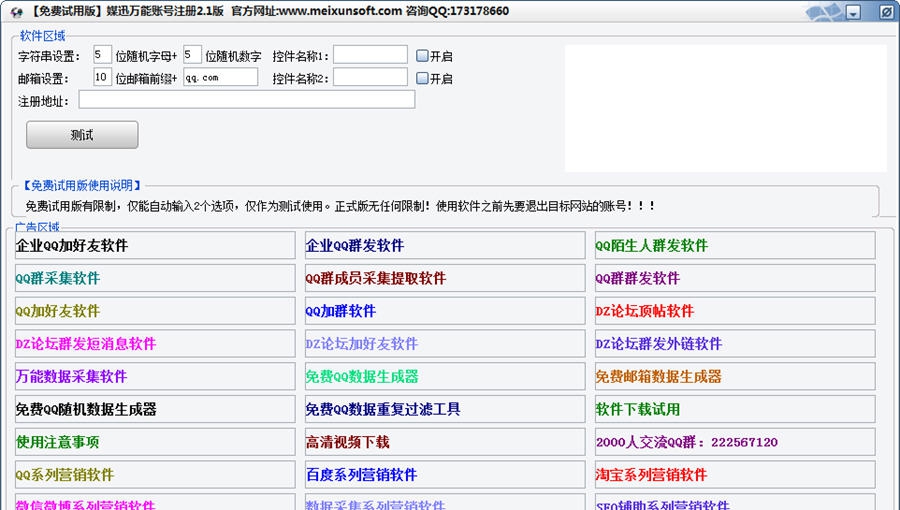Open 淘宝系列营销软件 button

pyautogui.click(x=735, y=474)
